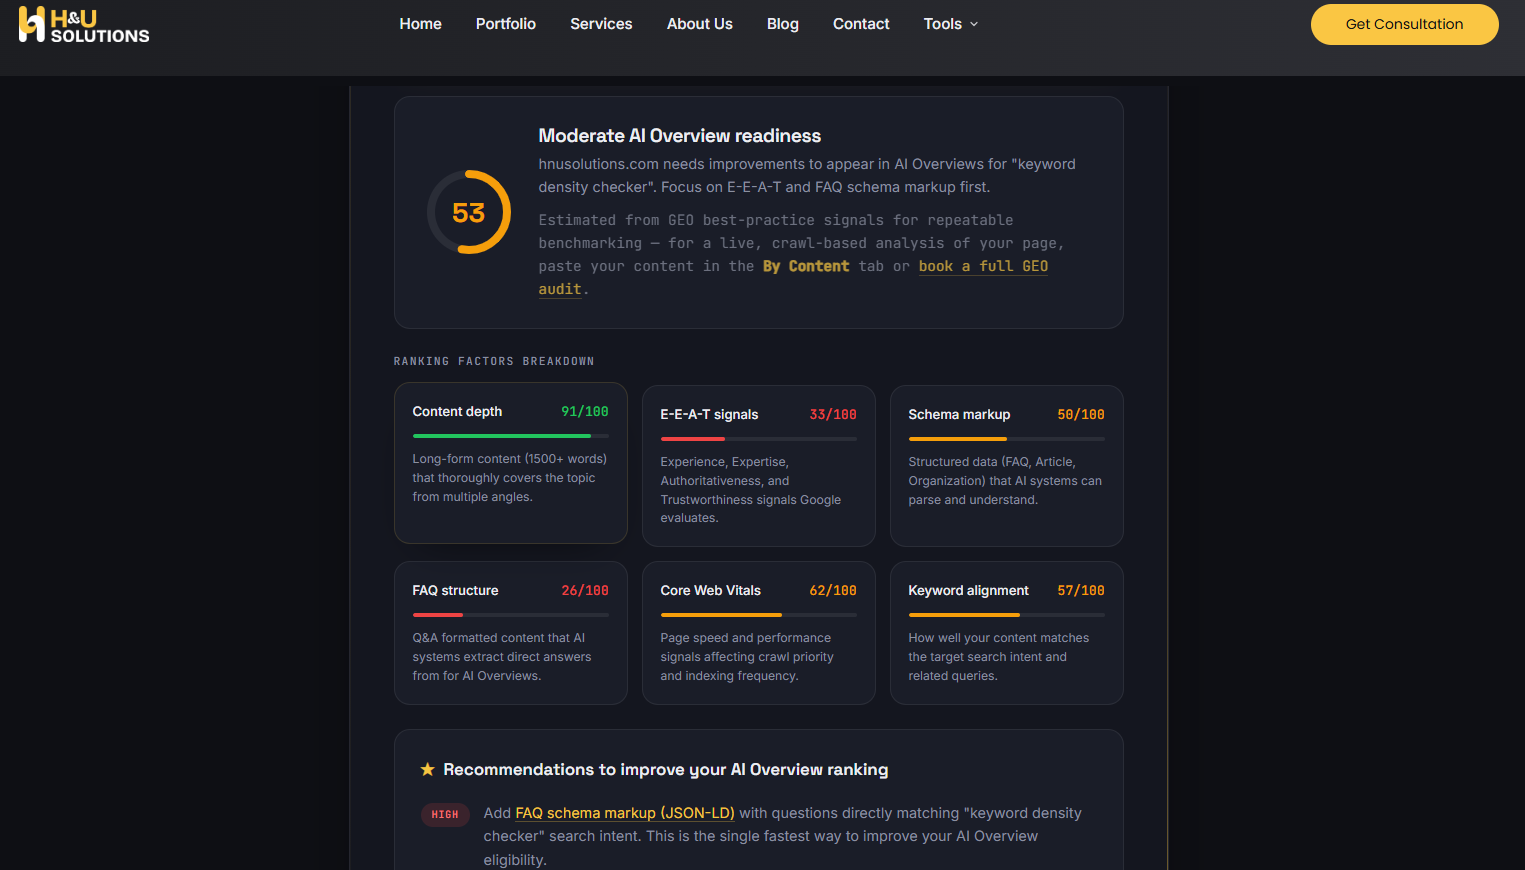Open the About Us page

point(700,24)
